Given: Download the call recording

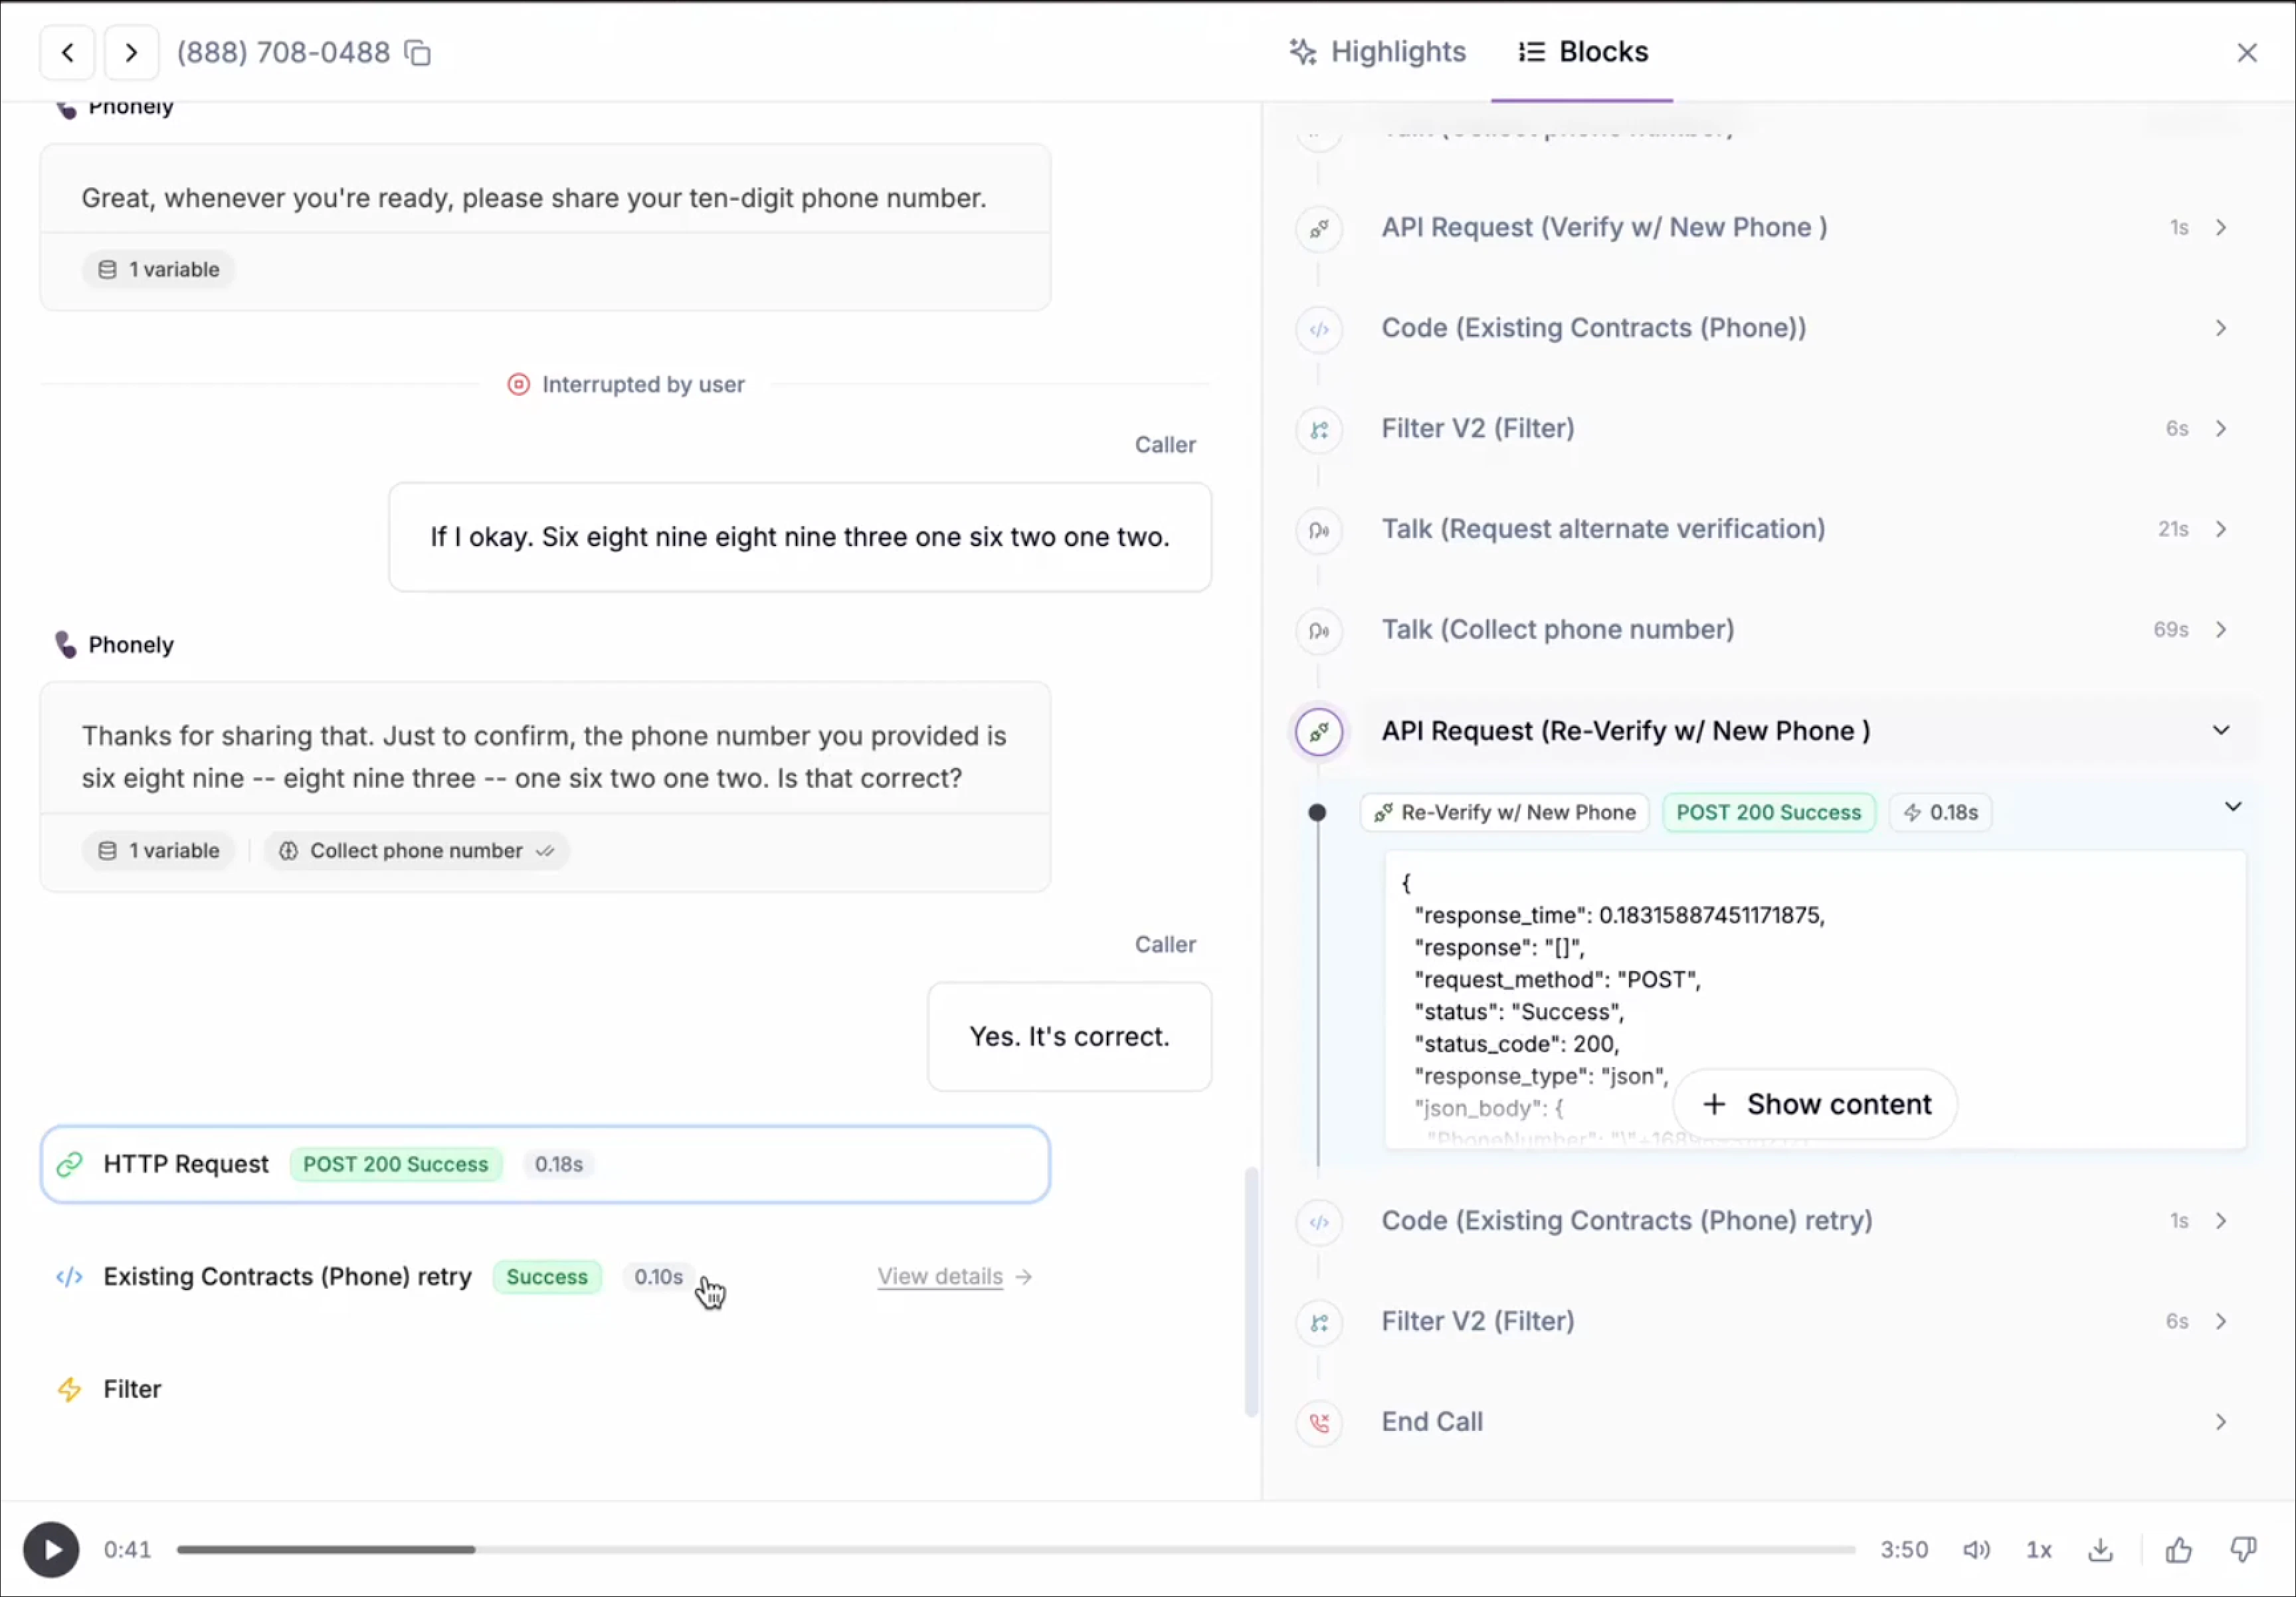Looking at the screenshot, I should [2101, 1550].
